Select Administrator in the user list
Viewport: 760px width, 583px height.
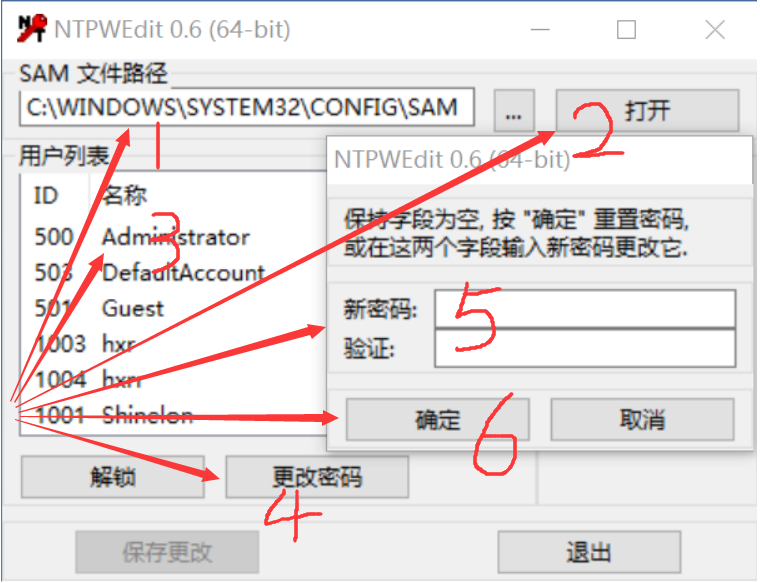(174, 237)
